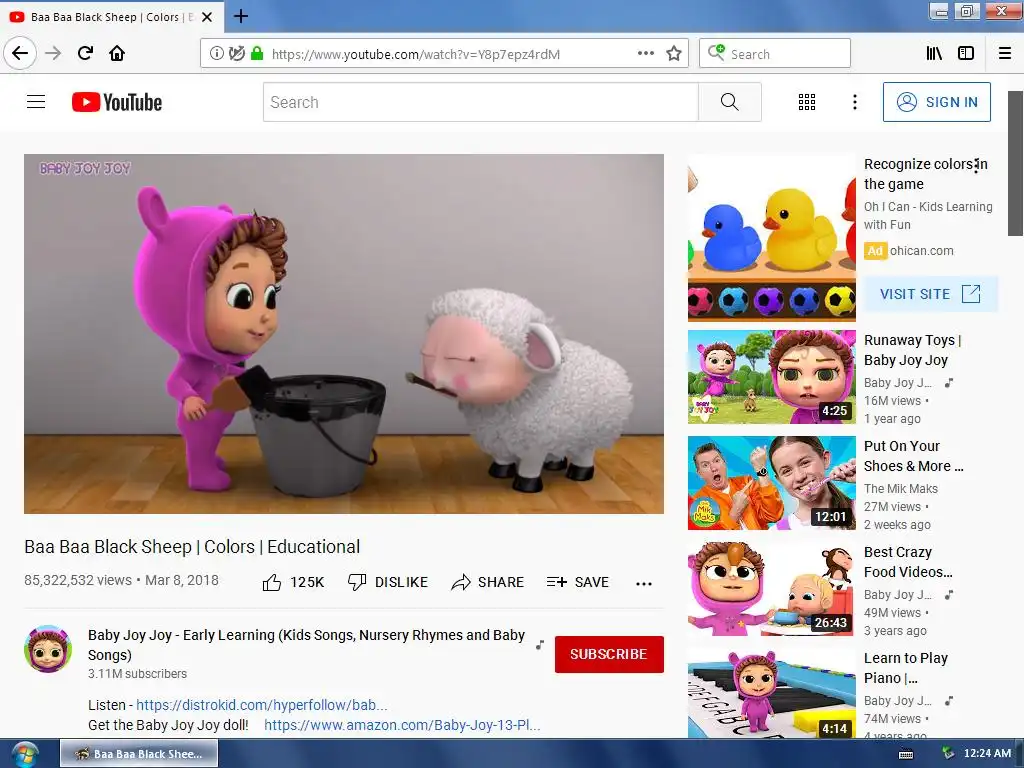
Task: Click the page vertical scrollbar thumb
Action: click(x=1016, y=163)
